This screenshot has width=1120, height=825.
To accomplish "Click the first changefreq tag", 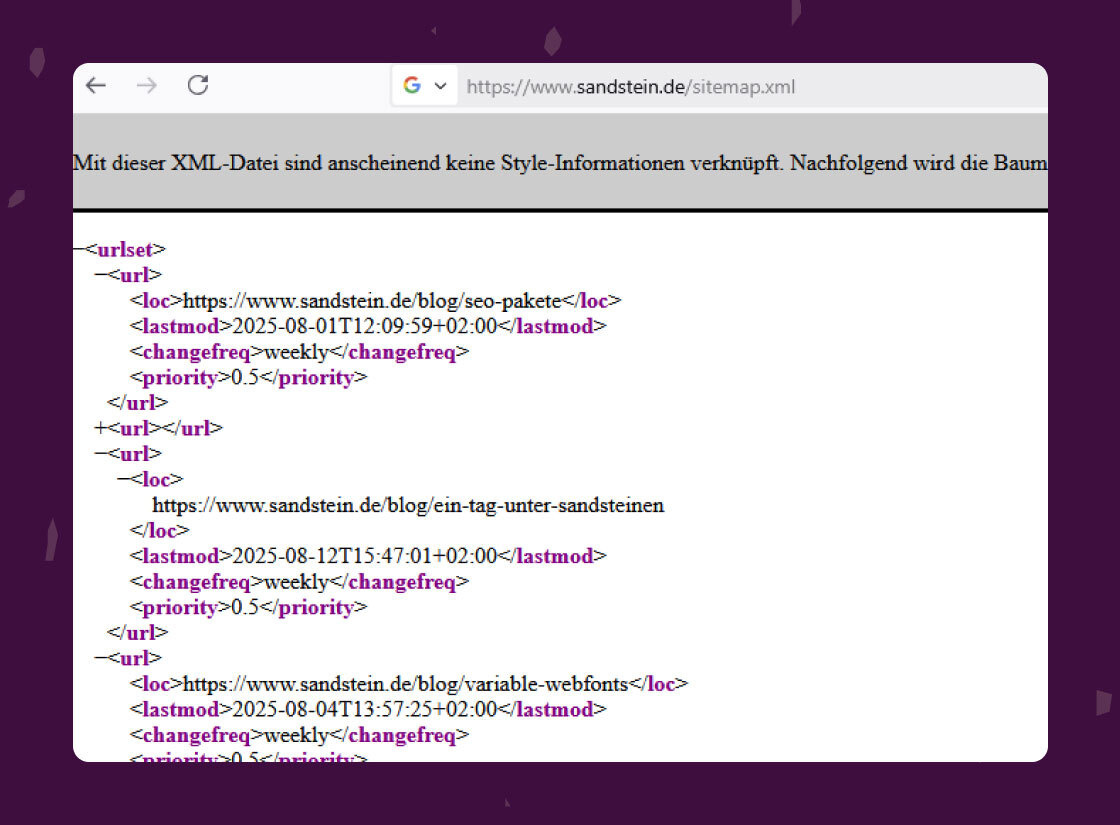I will (196, 352).
